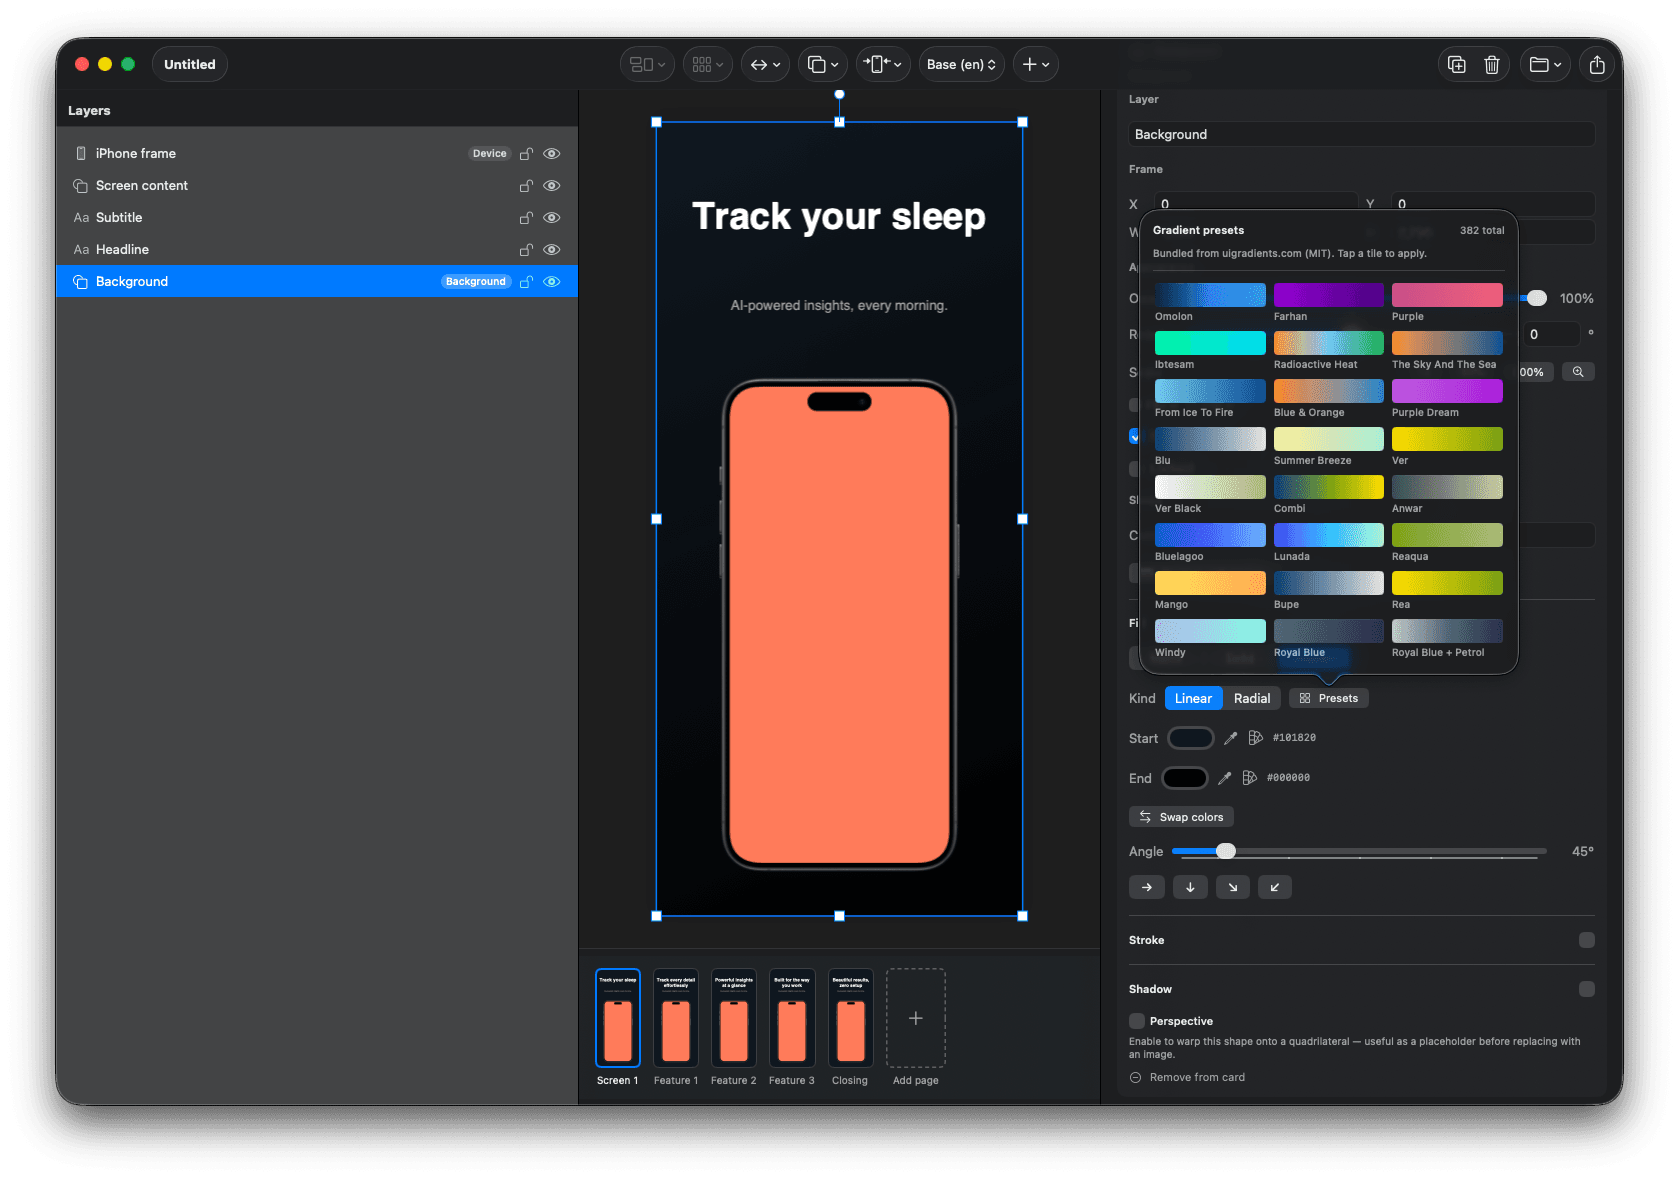Image resolution: width=1679 pixels, height=1179 pixels.
Task: Hide the Headline layer
Action: [x=551, y=250]
